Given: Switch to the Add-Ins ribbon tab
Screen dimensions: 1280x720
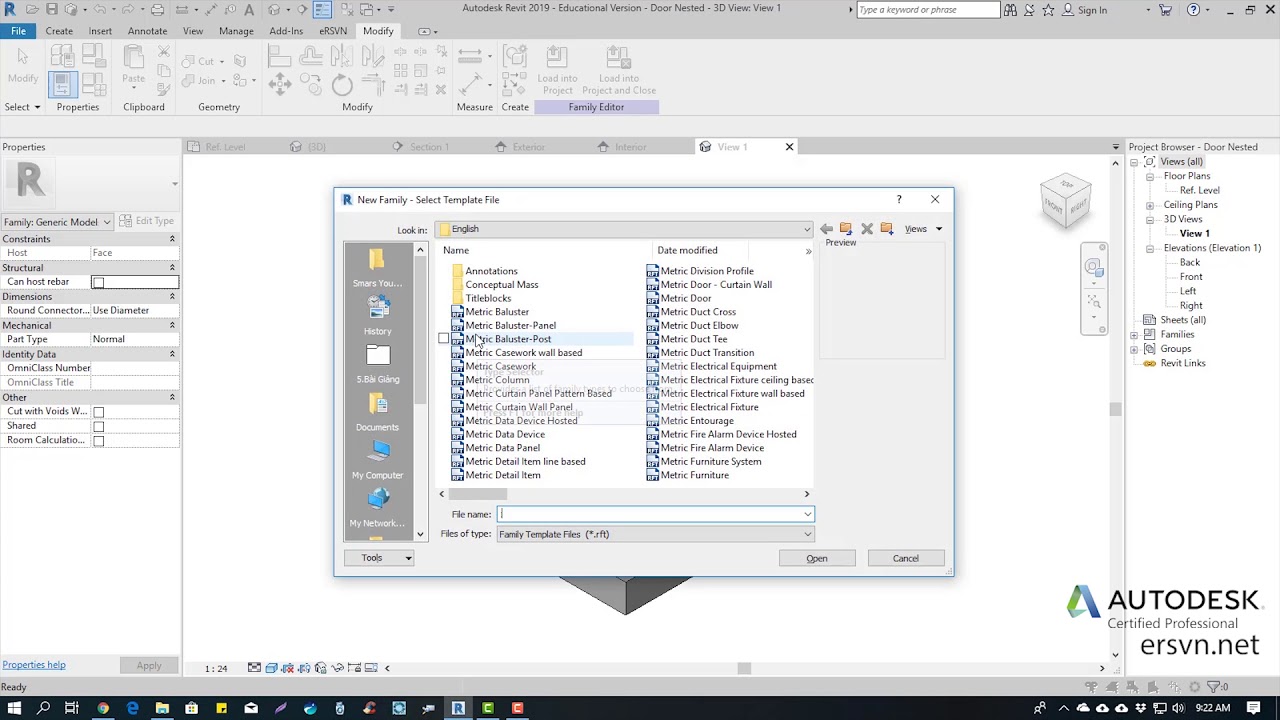Looking at the screenshot, I should [x=286, y=31].
